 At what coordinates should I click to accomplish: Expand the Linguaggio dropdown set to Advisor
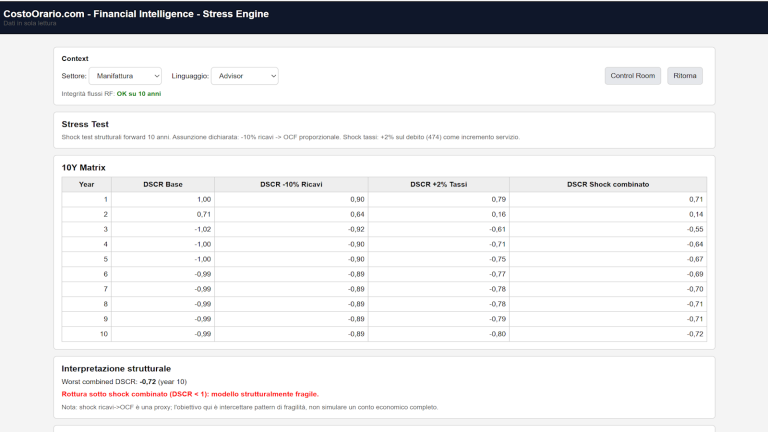(244, 76)
